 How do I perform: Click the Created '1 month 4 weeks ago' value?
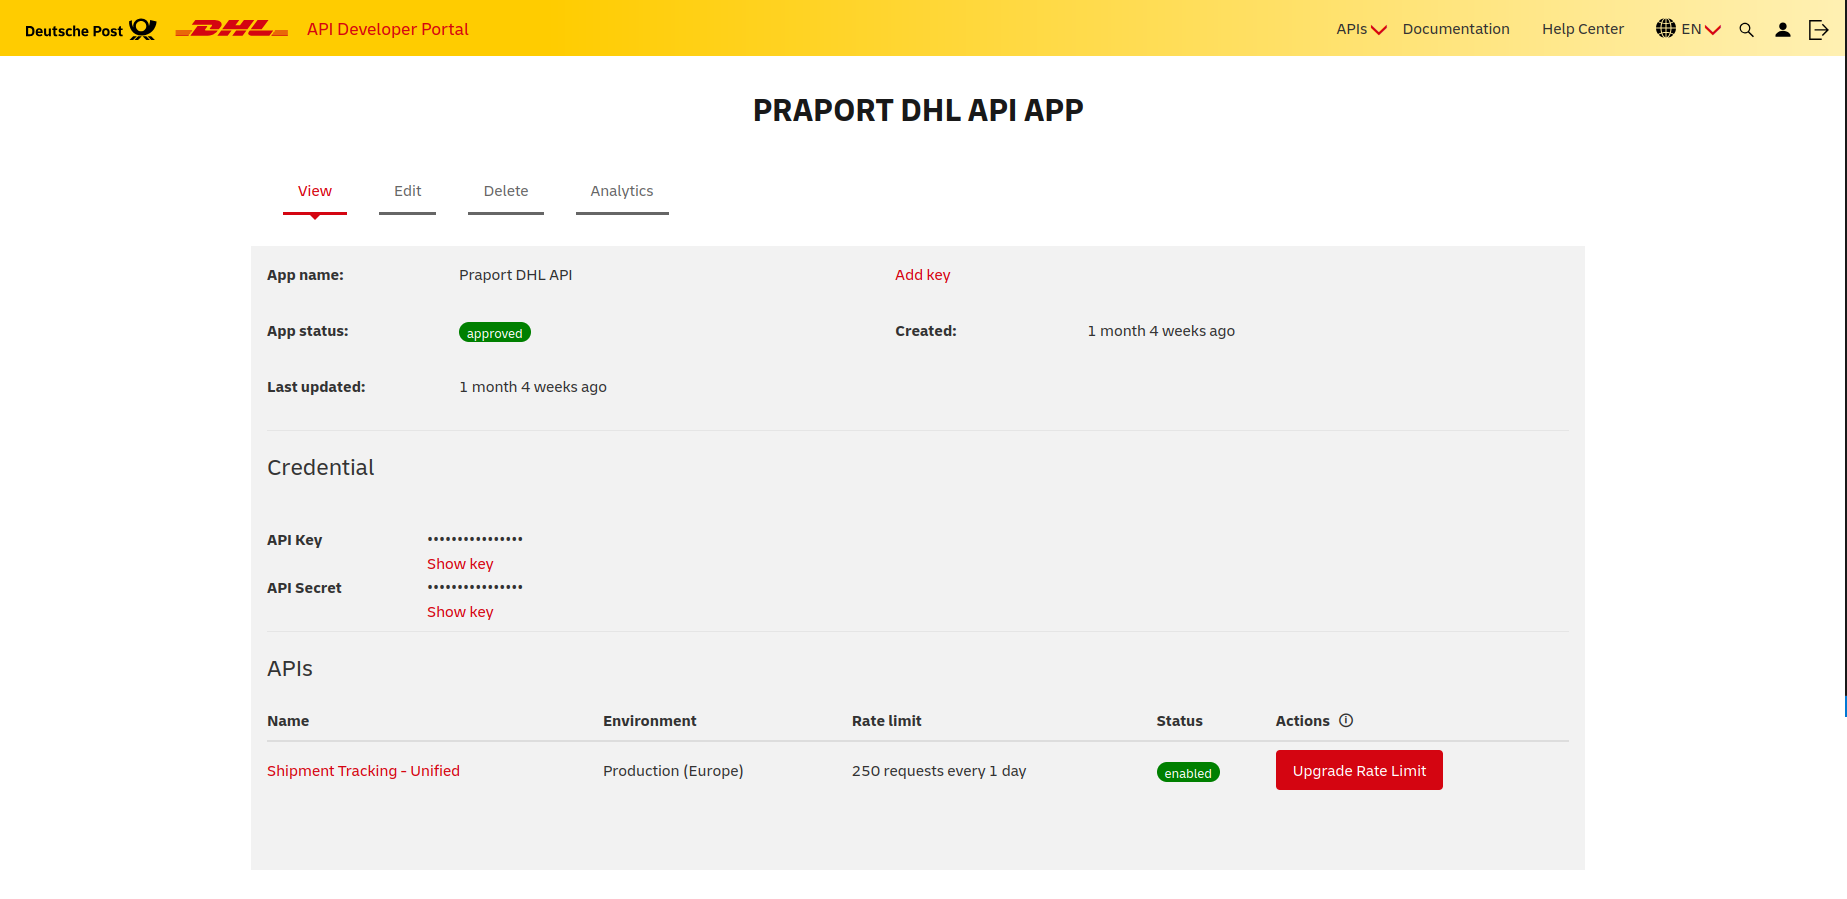1161,331
